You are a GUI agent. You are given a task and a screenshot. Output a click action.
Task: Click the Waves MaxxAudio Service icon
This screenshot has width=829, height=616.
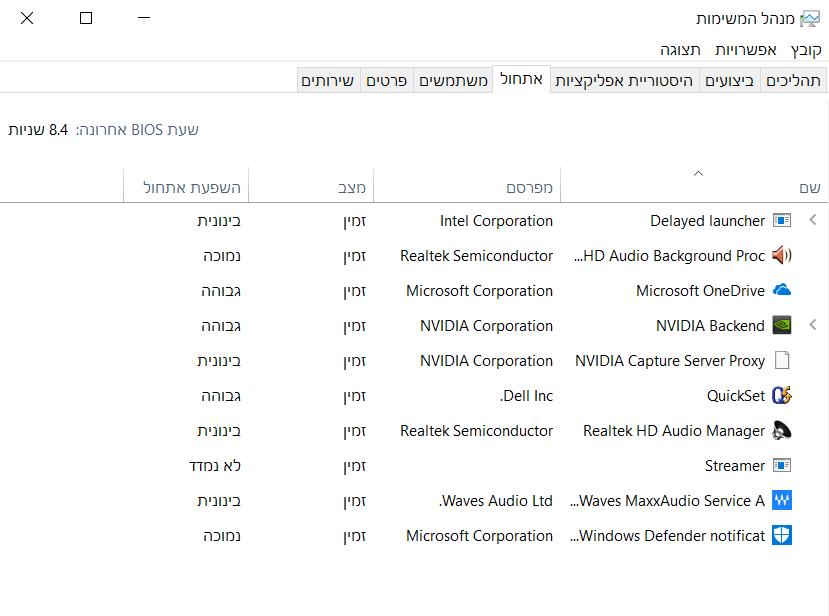click(782, 501)
